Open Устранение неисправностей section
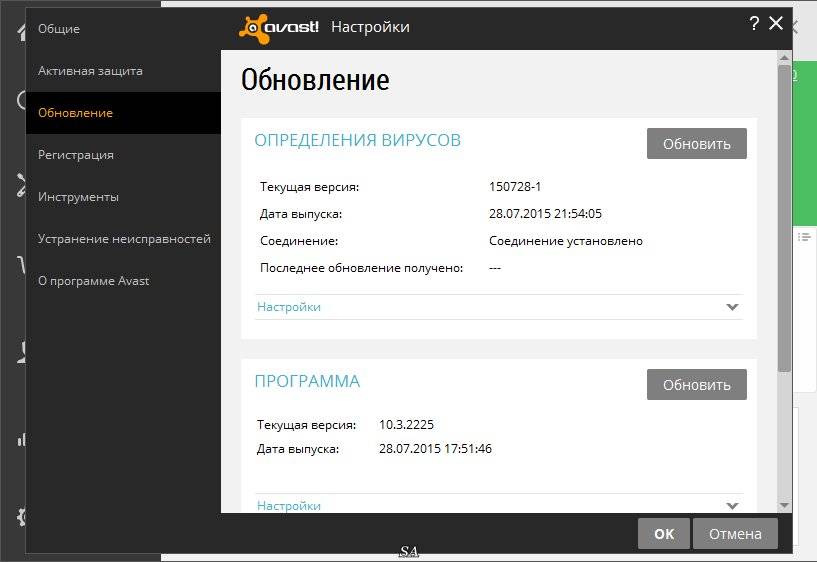 [x=124, y=239]
